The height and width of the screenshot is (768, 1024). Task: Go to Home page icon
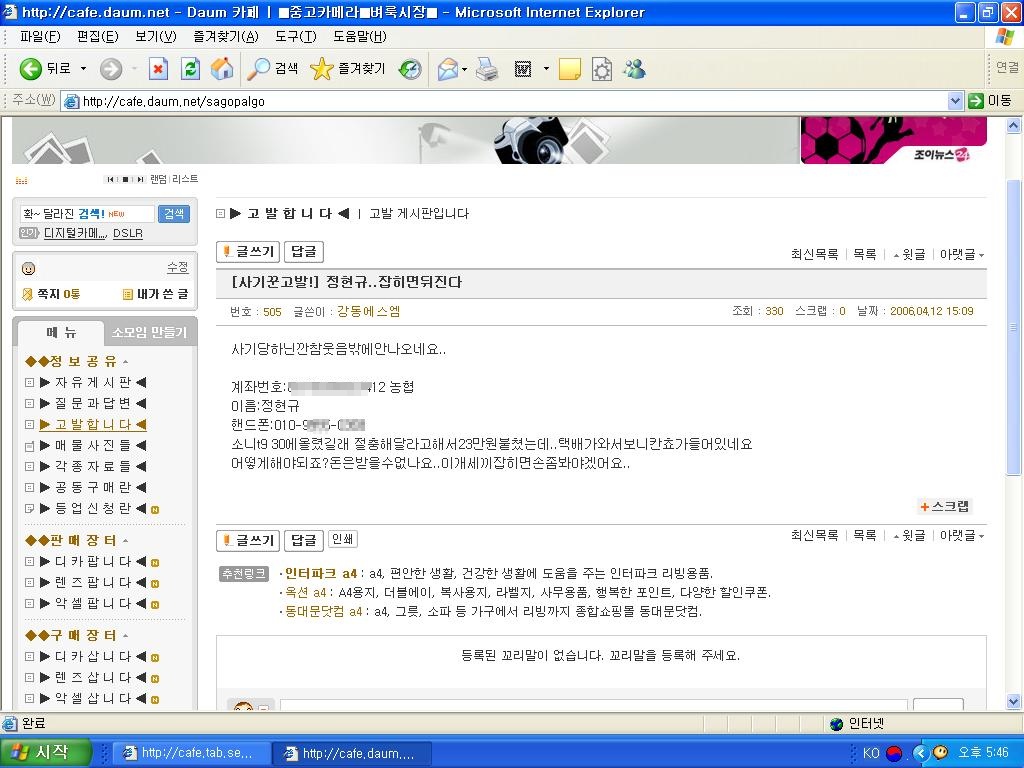click(222, 69)
